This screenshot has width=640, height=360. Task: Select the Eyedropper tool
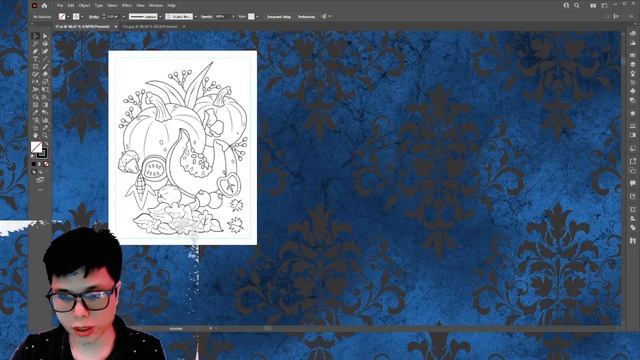pyautogui.click(x=36, y=112)
